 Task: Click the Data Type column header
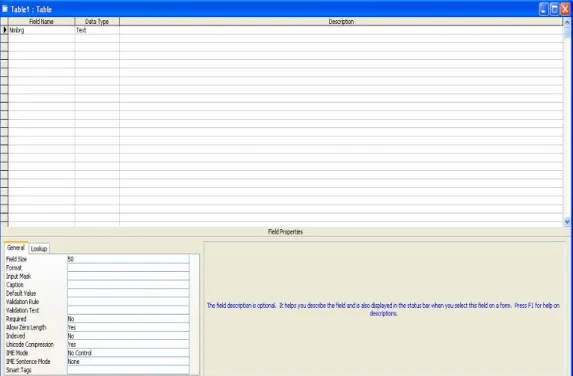pos(97,22)
